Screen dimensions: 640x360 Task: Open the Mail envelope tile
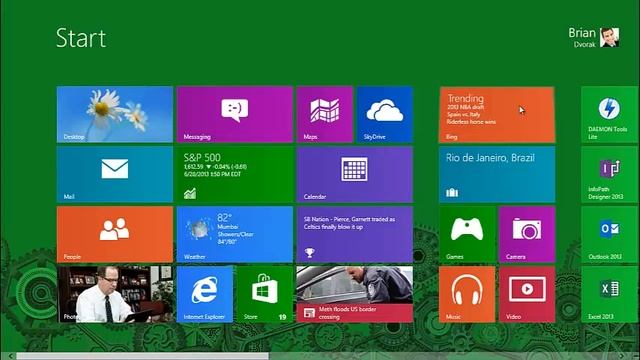[115, 174]
